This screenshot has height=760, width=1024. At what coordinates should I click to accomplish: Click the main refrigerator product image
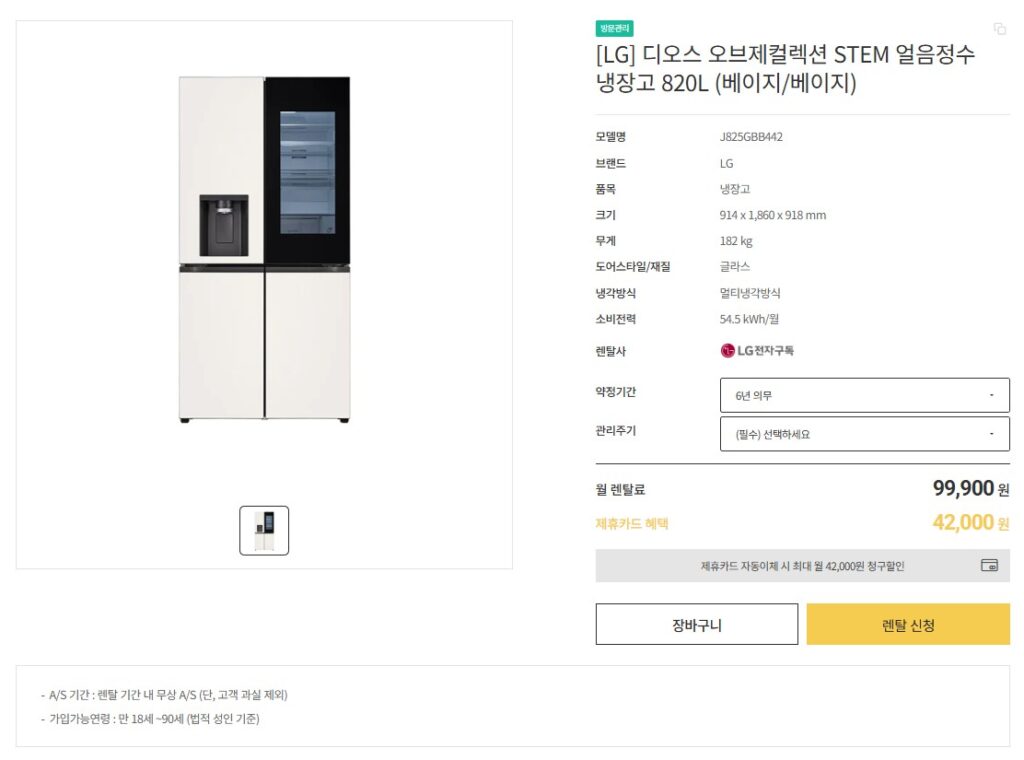263,260
